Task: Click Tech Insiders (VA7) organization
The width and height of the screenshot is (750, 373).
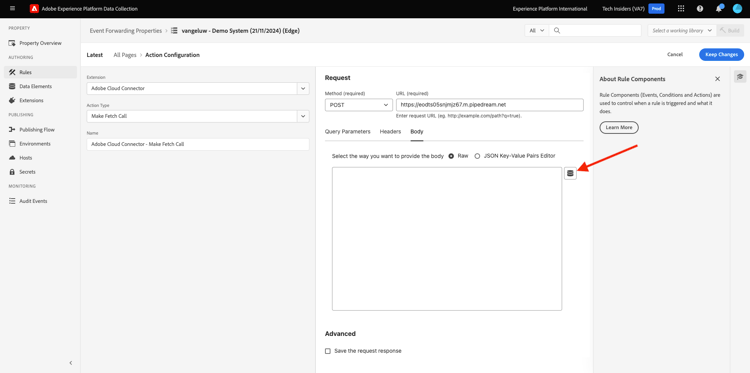Action: [x=623, y=9]
